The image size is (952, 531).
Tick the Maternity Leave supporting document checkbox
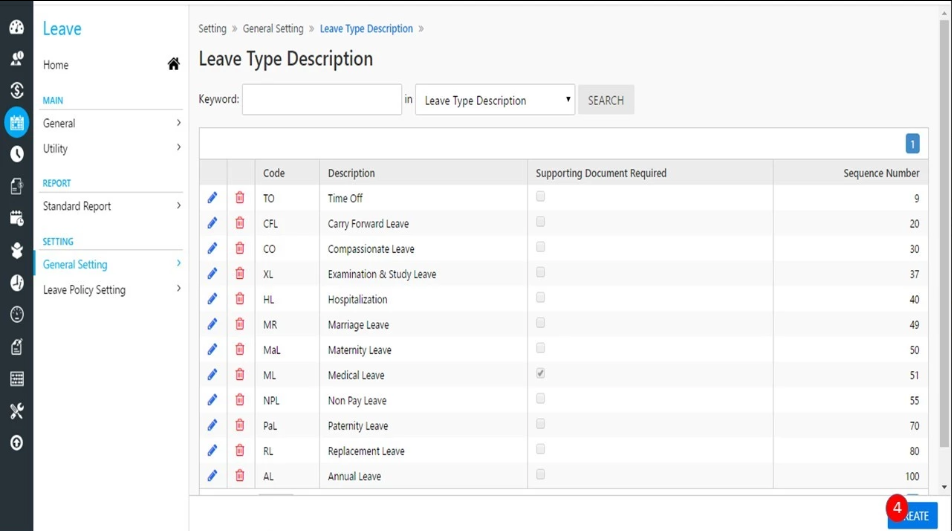pos(541,348)
